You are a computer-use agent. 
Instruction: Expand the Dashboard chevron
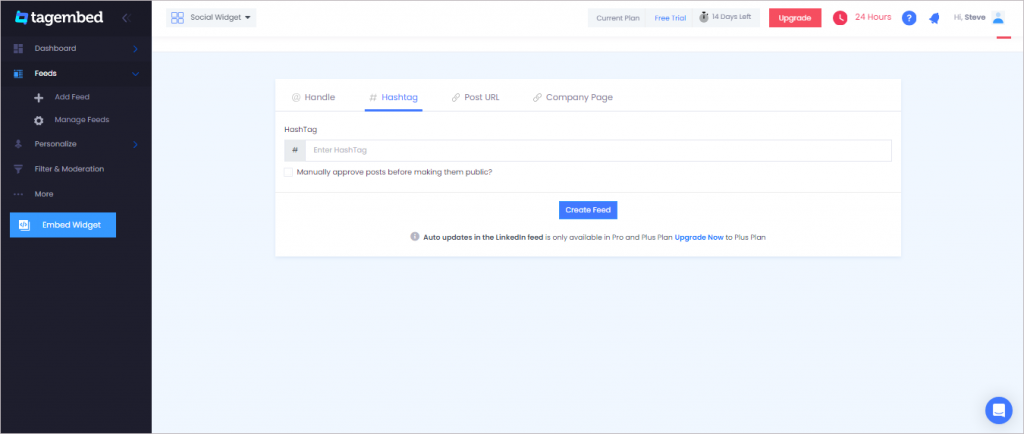click(135, 48)
